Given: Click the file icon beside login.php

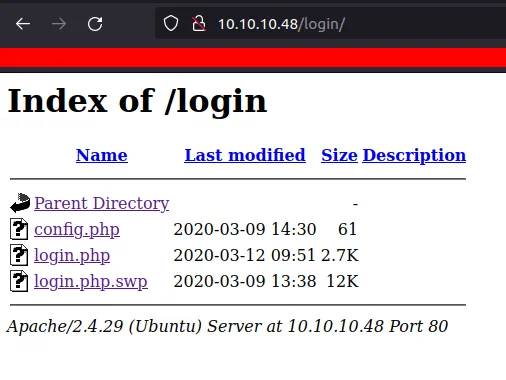Looking at the screenshot, I should coord(19,255).
